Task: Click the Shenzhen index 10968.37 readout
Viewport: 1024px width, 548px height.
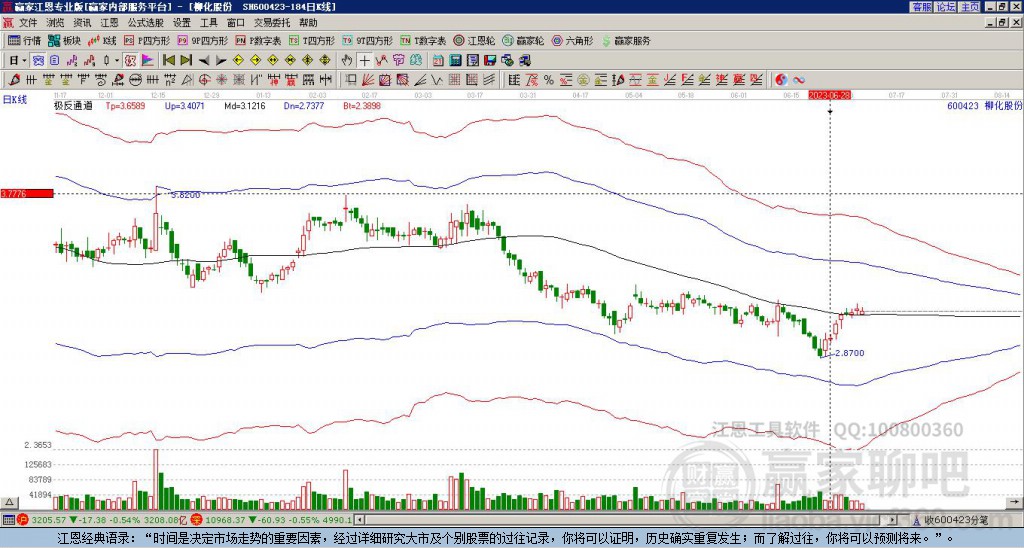Action: [x=227, y=520]
